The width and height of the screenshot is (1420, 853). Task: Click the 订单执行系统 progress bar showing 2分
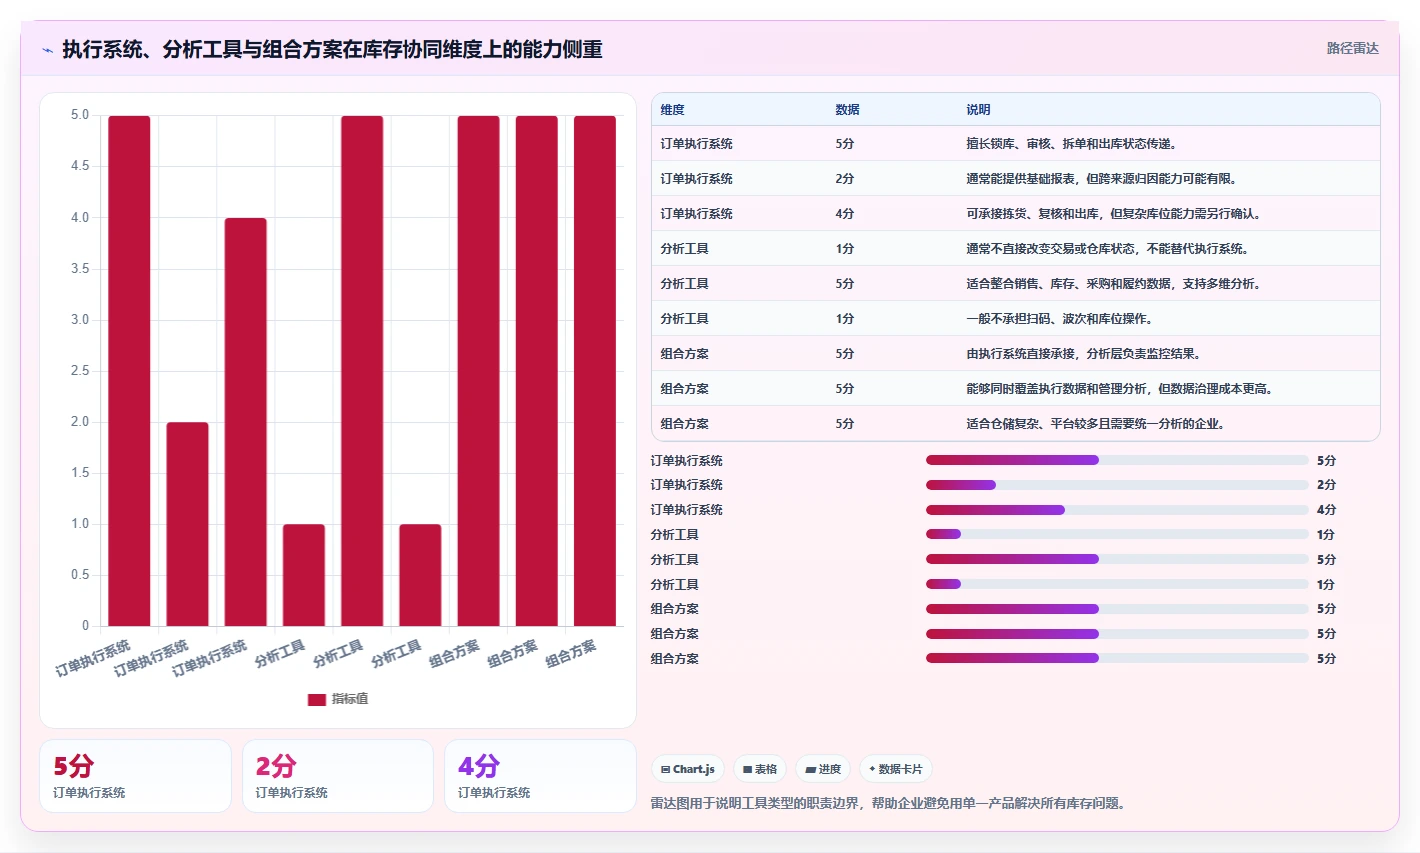[1117, 485]
